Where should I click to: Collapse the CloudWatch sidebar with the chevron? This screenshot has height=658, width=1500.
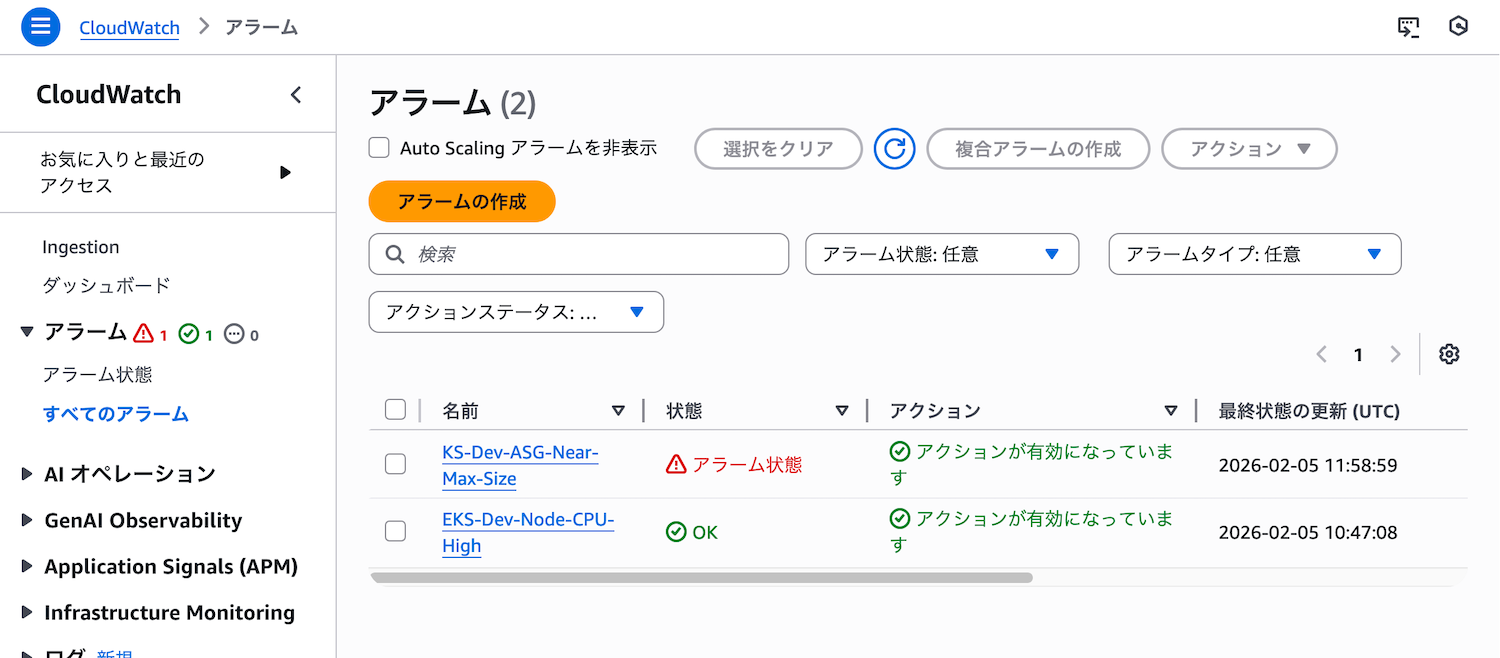(x=295, y=95)
